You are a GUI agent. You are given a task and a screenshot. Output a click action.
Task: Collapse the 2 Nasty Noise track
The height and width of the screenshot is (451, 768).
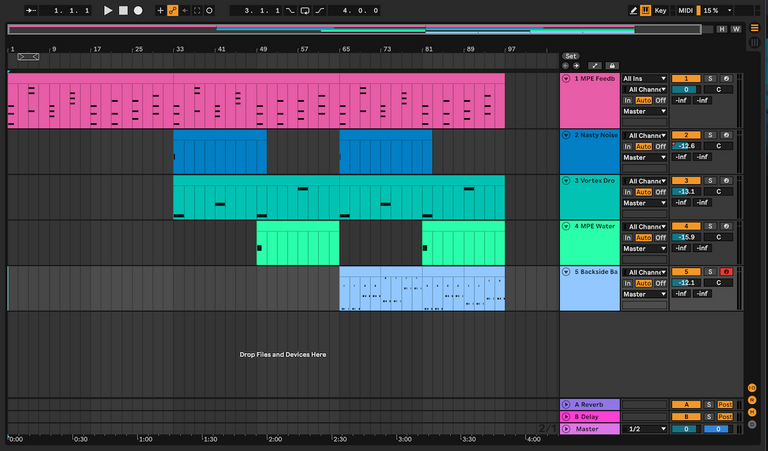(566, 135)
